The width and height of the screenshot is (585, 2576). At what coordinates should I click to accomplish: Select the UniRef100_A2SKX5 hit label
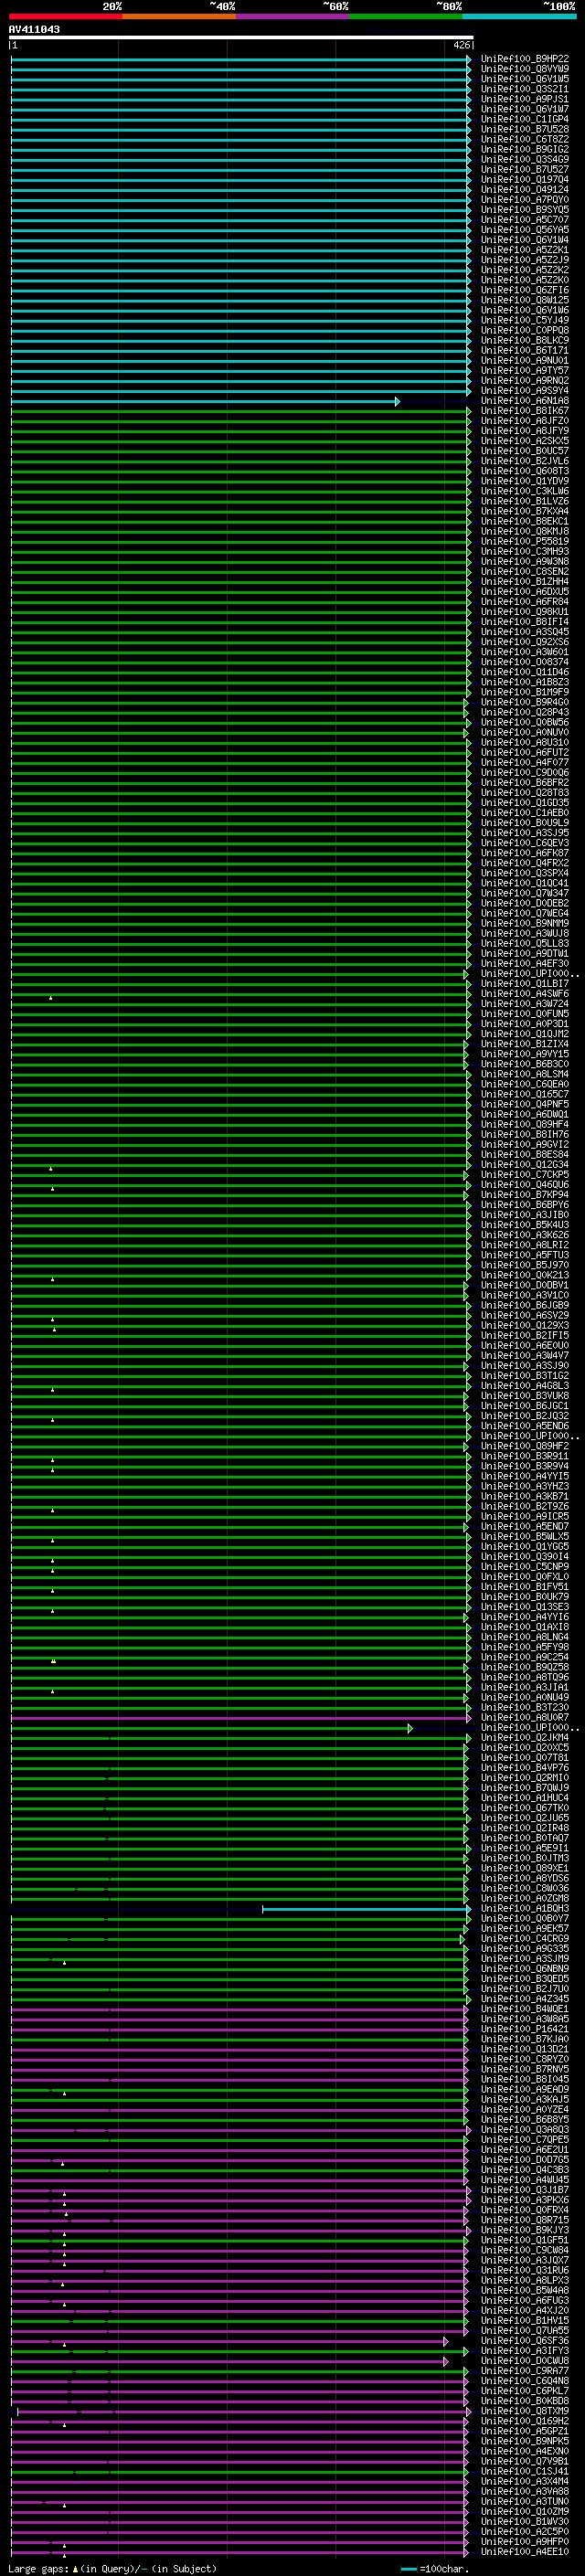click(x=525, y=441)
